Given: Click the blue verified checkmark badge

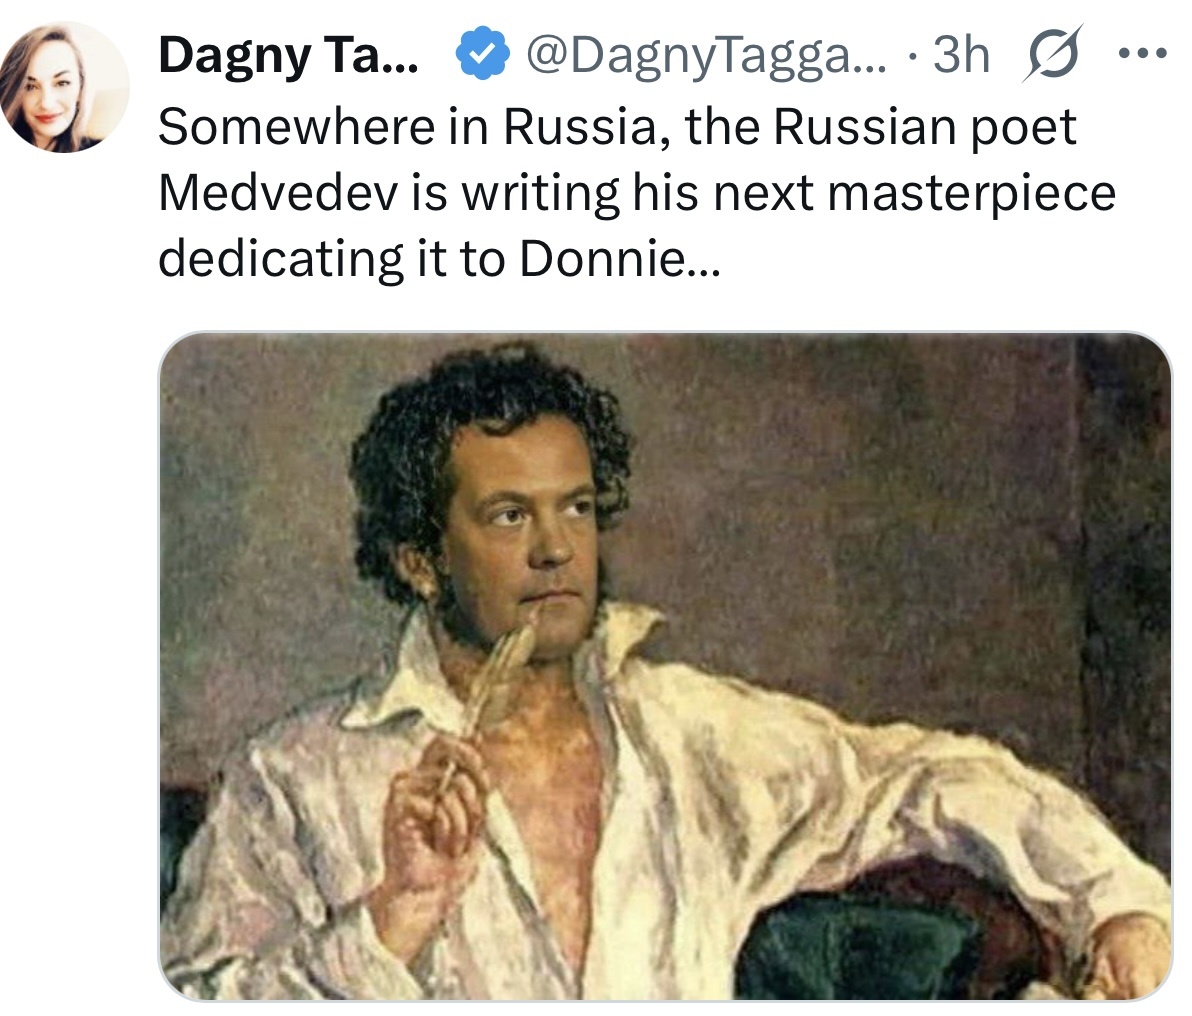Looking at the screenshot, I should [x=482, y=53].
